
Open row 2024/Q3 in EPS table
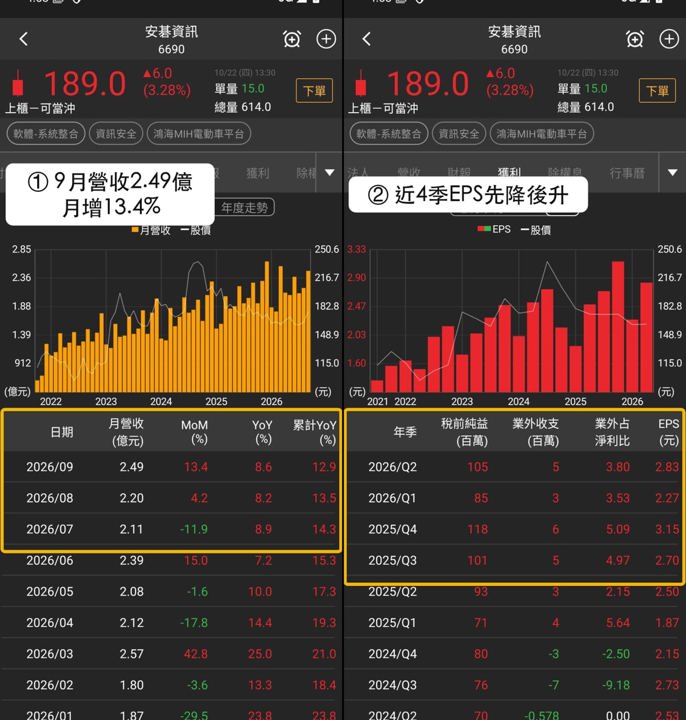click(514, 685)
